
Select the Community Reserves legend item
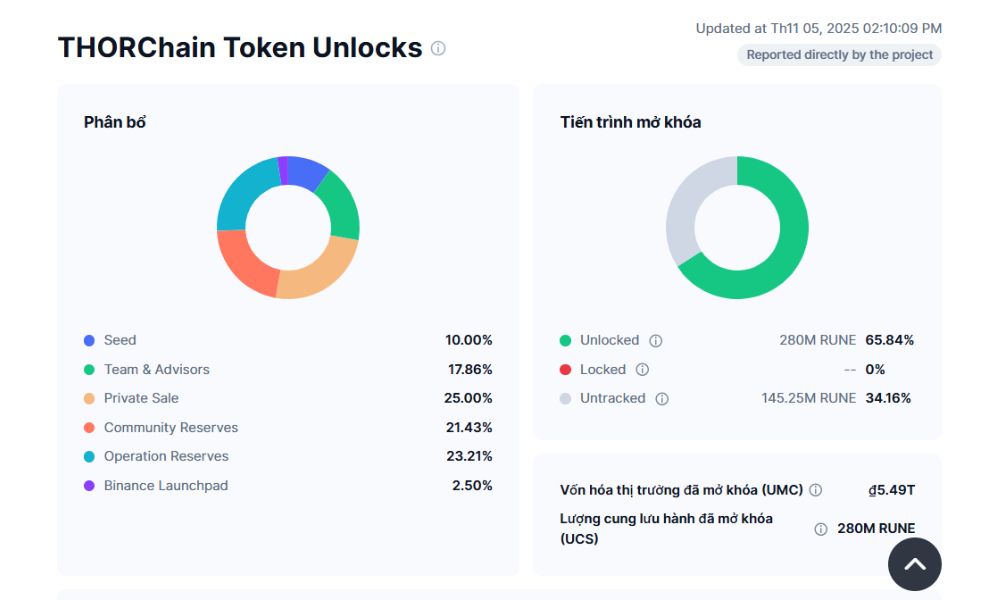(170, 427)
